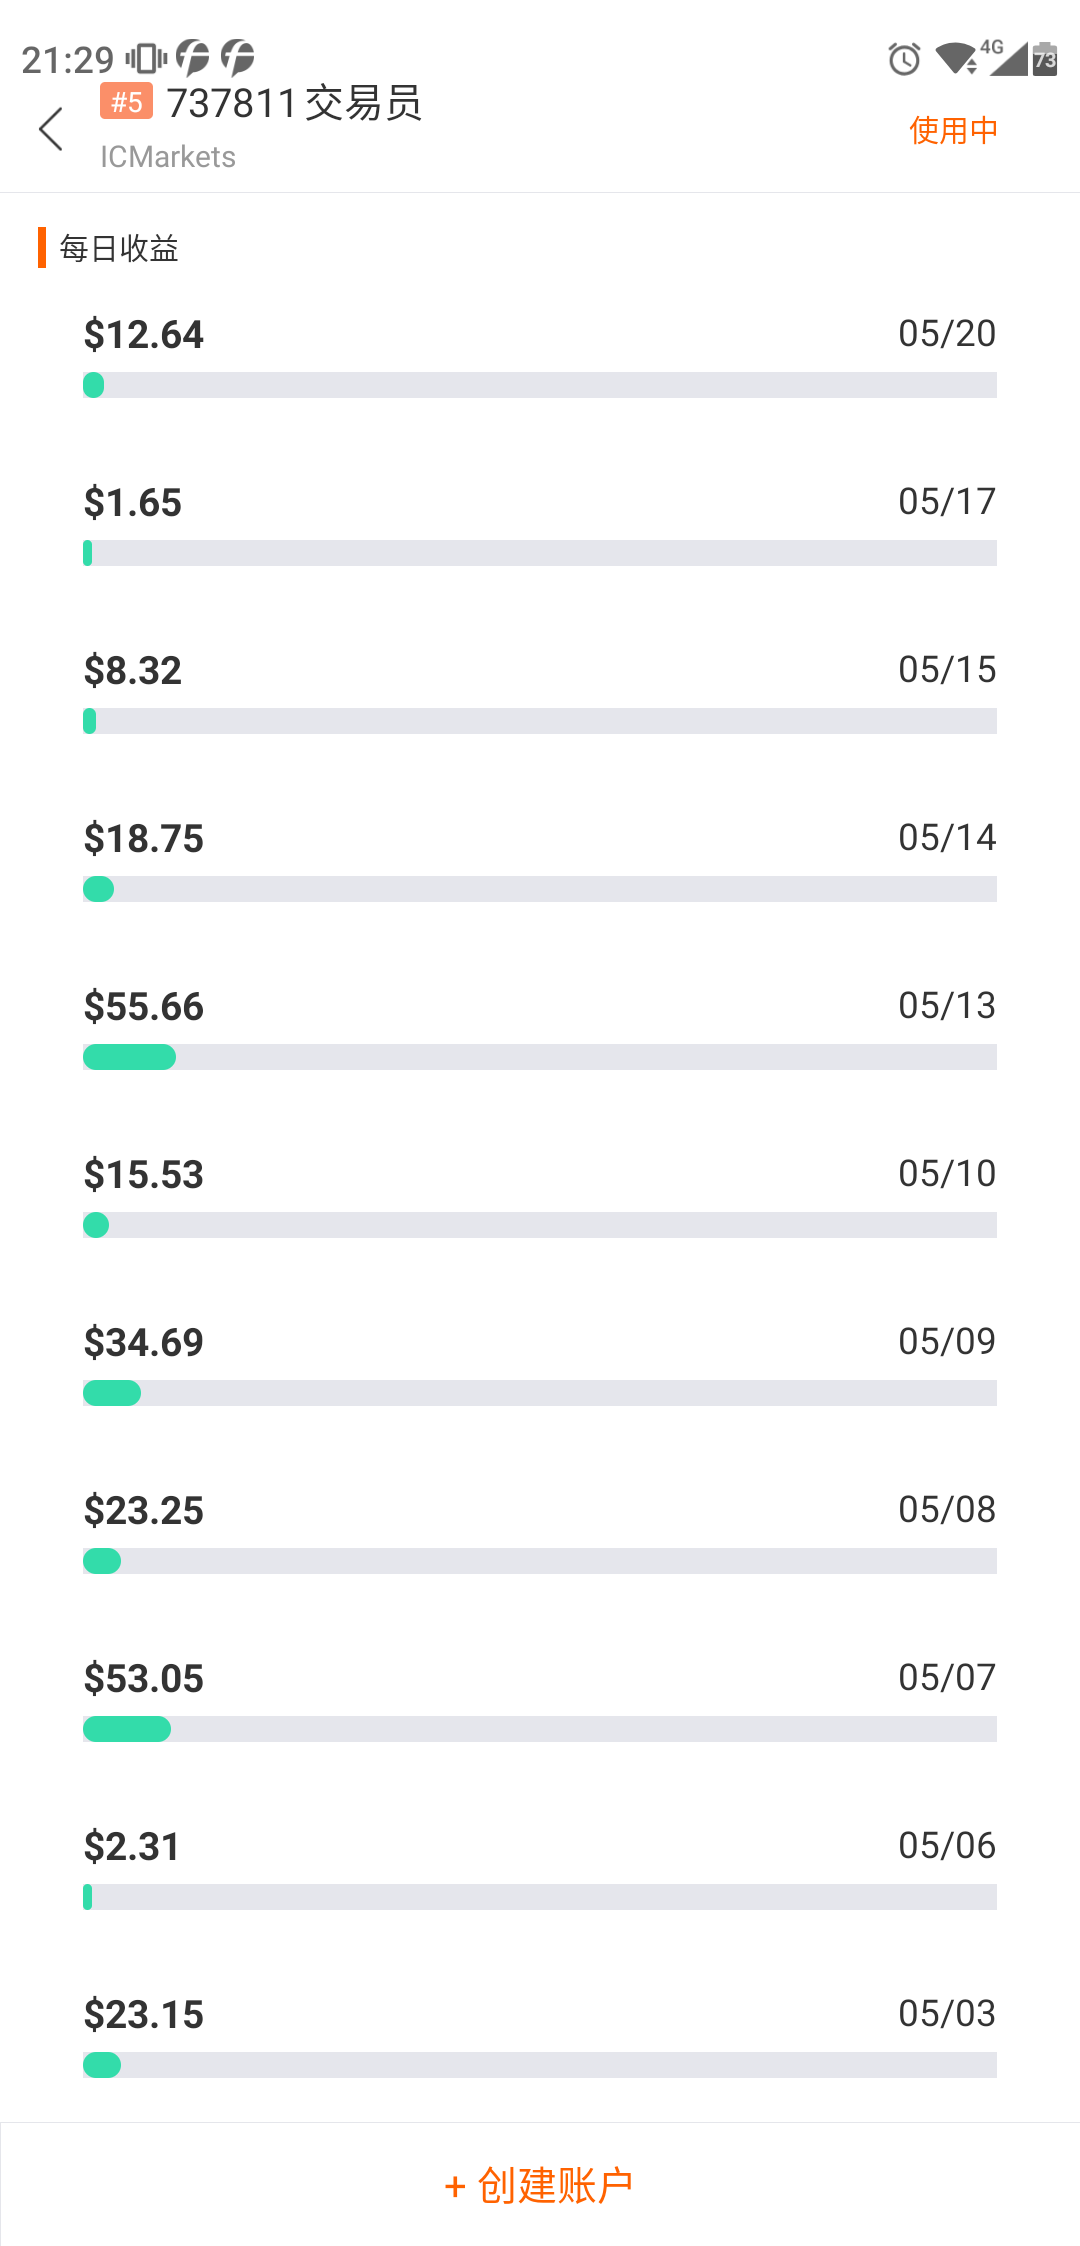The height and width of the screenshot is (2246, 1080).
Task: Tap the ICMarkets broker label
Action: tap(168, 157)
